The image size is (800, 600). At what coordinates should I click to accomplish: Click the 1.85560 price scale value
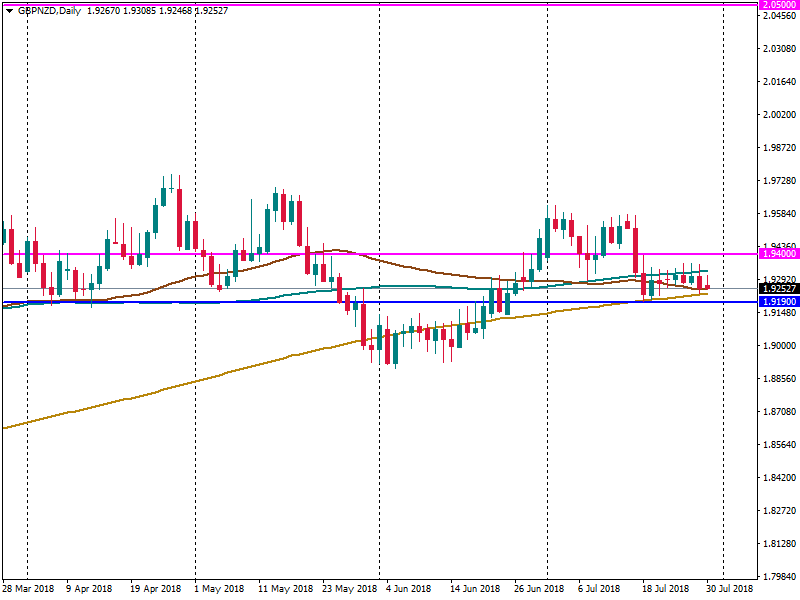click(777, 445)
